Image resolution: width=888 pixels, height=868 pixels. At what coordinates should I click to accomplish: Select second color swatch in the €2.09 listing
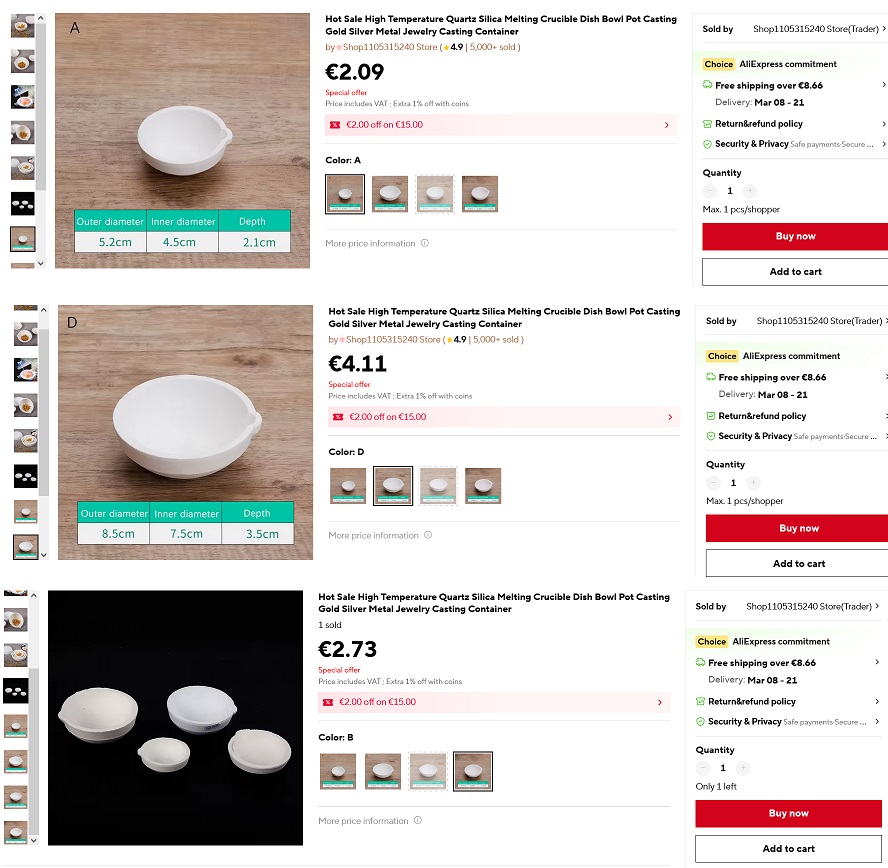(x=390, y=194)
